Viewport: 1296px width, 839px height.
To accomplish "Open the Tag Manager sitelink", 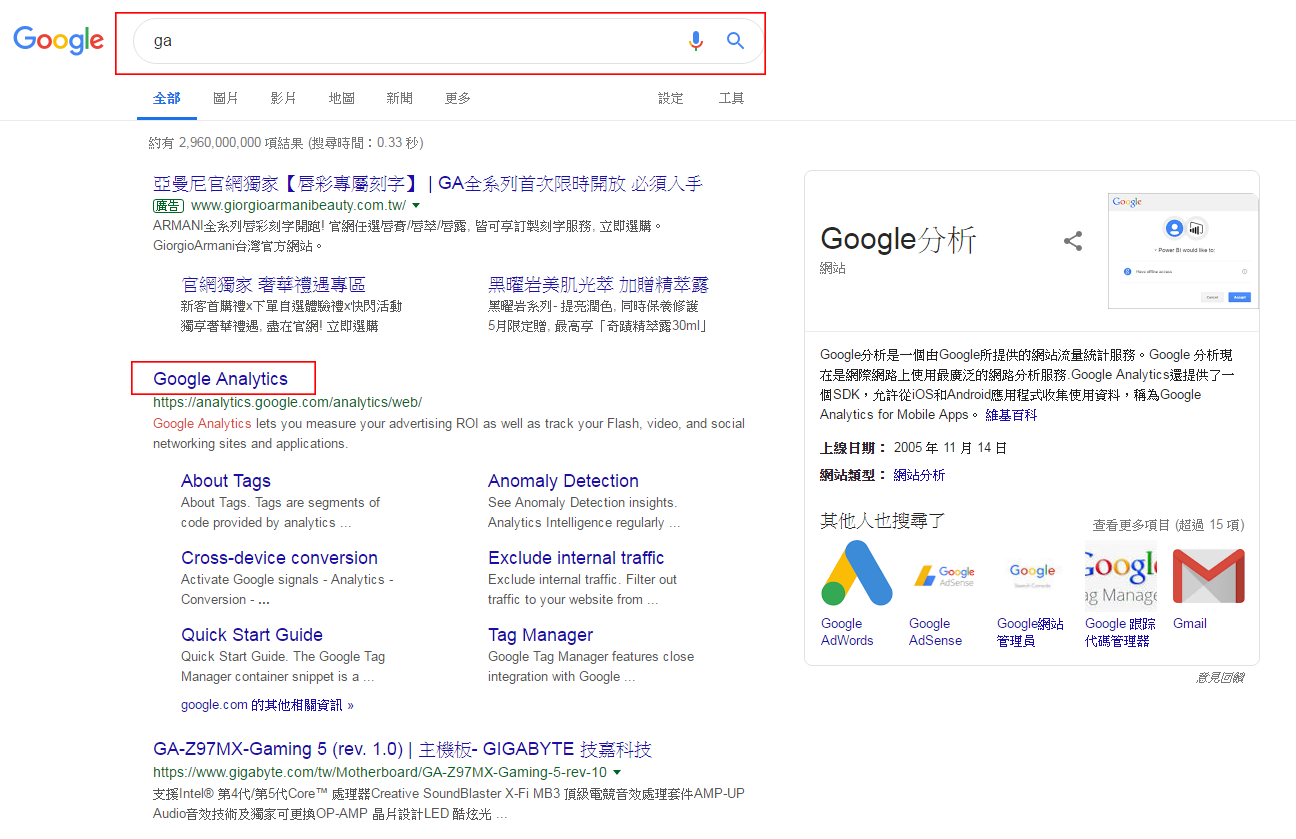I will 540,635.
